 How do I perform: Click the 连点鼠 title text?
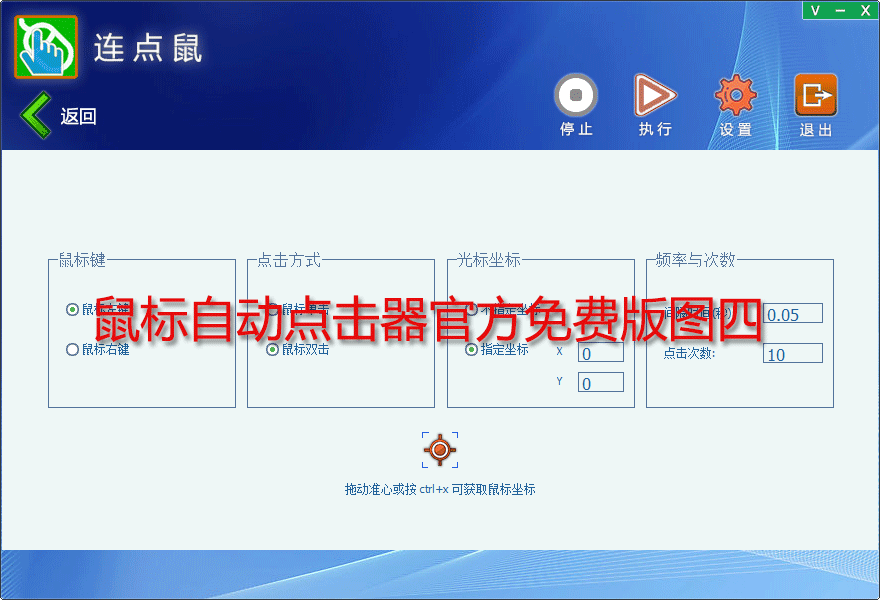tap(148, 48)
